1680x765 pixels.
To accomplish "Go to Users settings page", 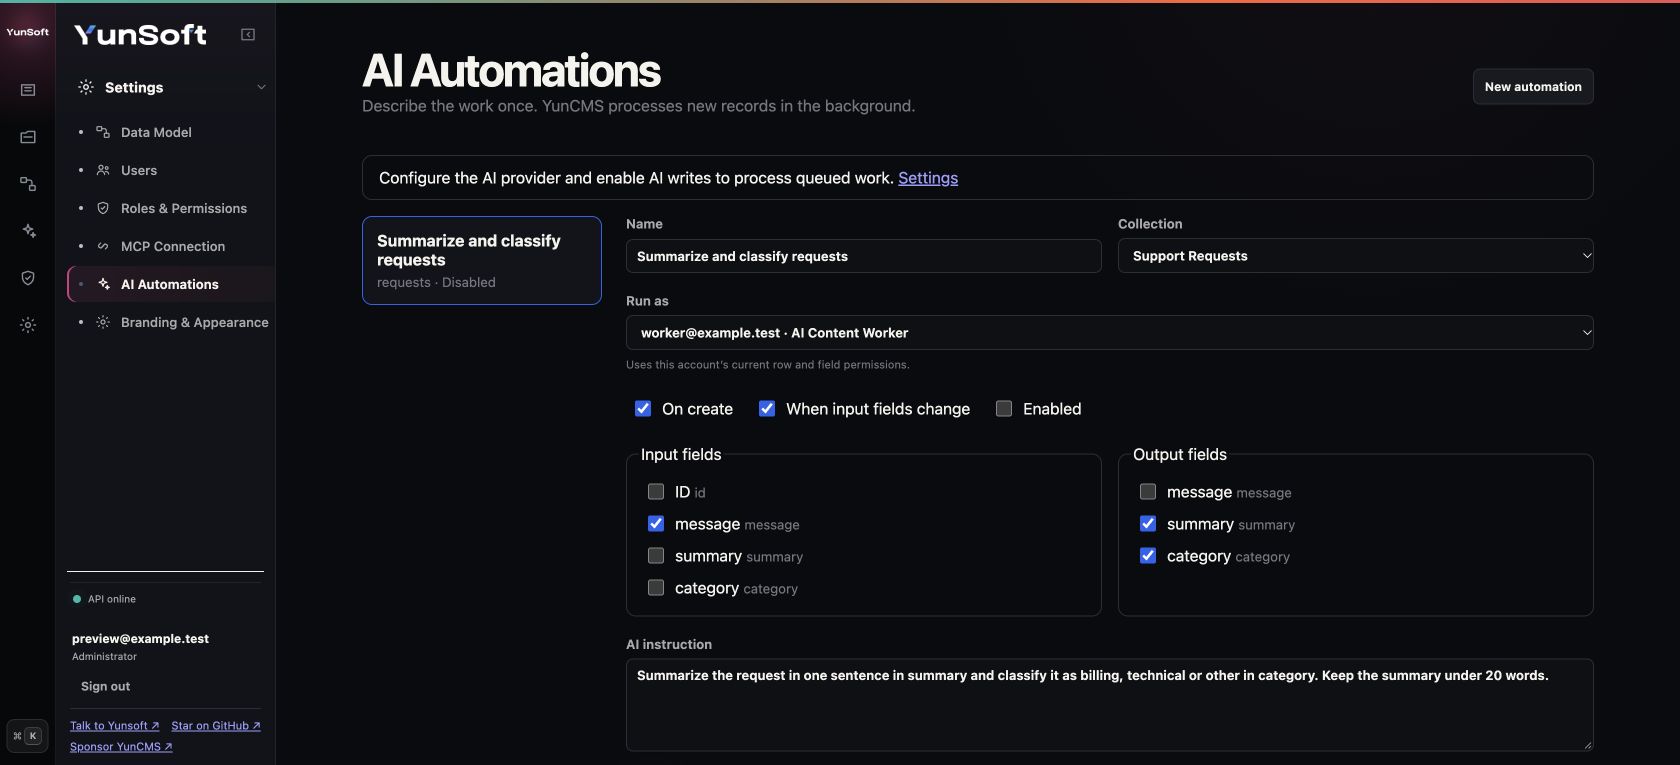I will click(x=139, y=170).
